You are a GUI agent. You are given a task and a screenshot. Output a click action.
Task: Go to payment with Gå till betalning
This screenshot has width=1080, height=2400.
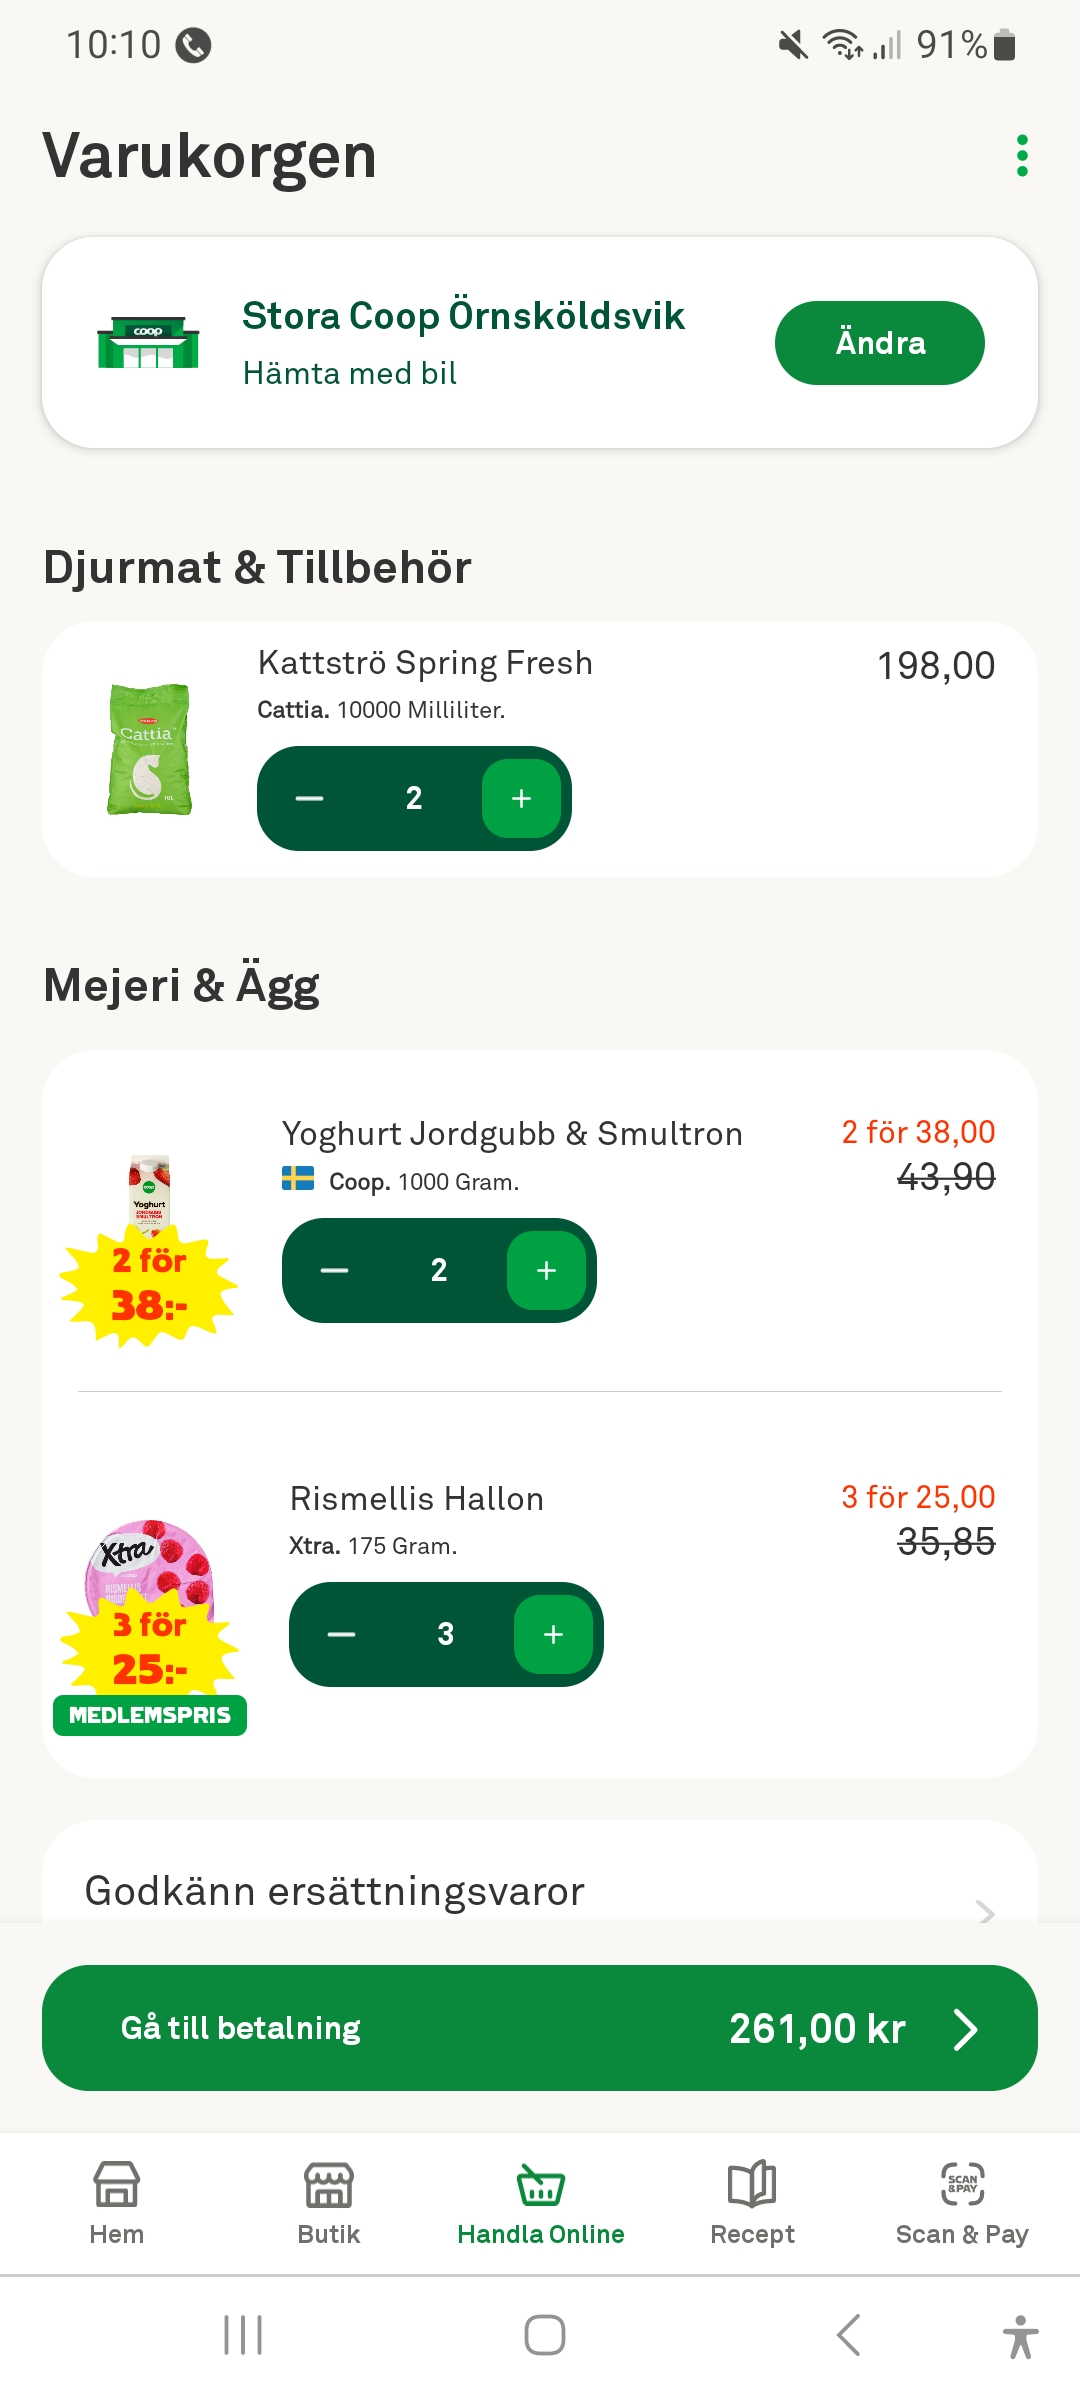click(x=540, y=2028)
